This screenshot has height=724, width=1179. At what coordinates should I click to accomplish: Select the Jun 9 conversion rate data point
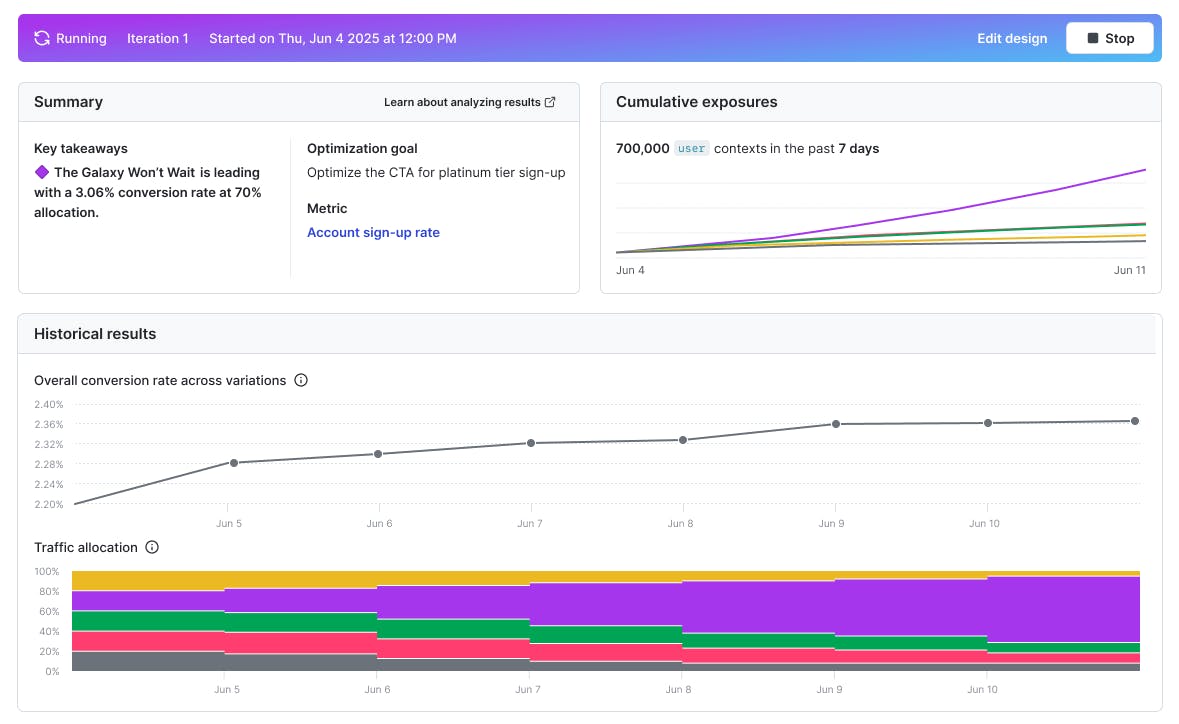(x=835, y=424)
